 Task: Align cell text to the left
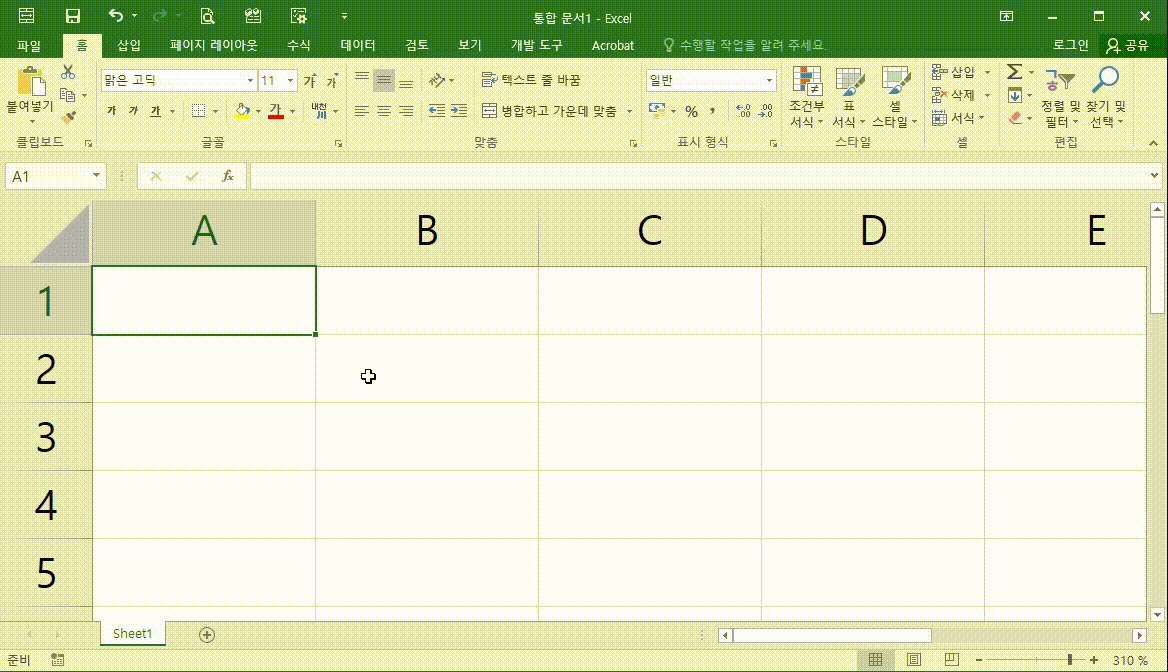[x=361, y=111]
